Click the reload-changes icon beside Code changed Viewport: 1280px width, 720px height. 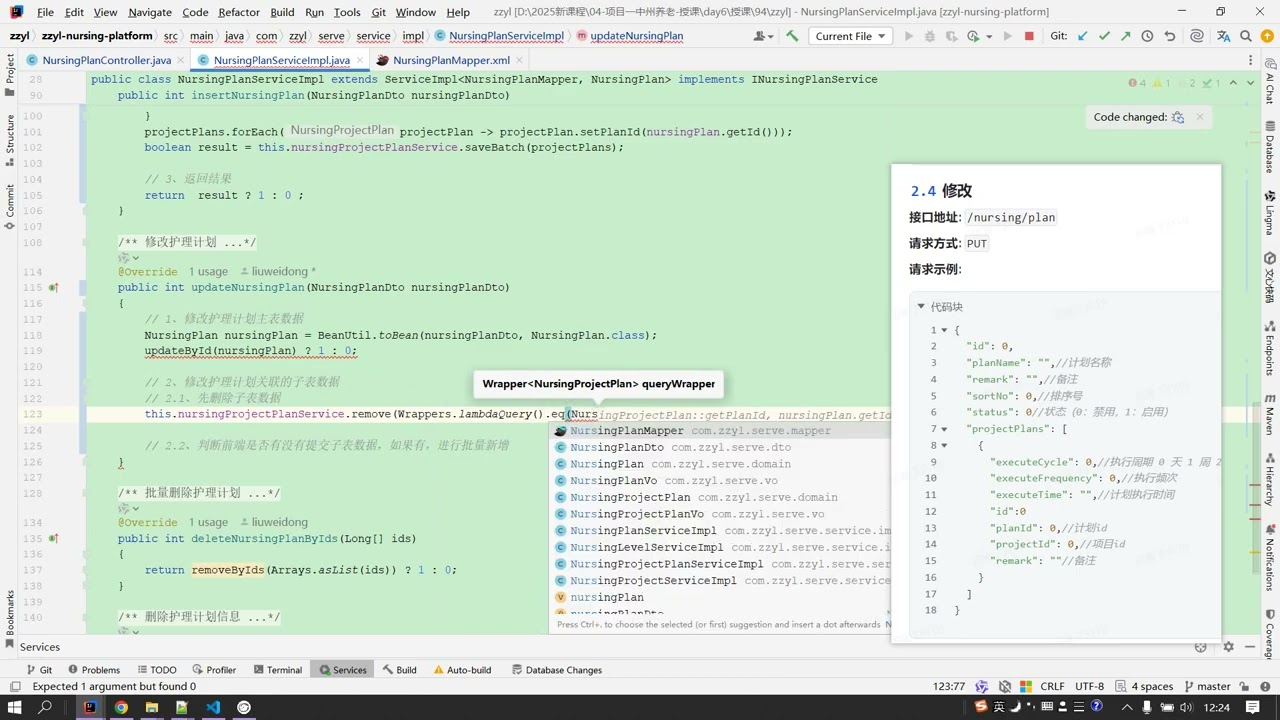tap(1178, 117)
